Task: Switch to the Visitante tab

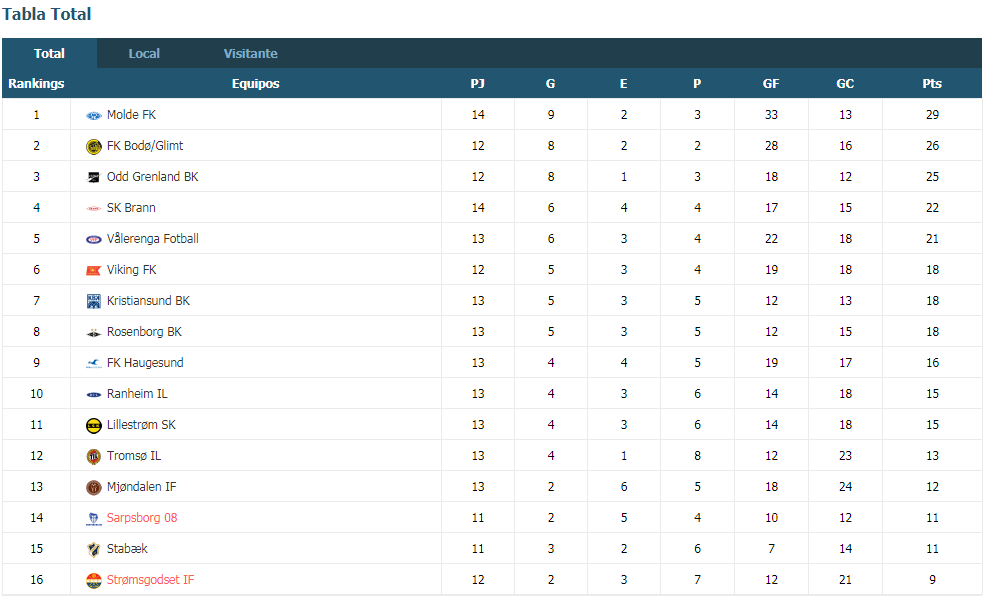Action: (250, 53)
